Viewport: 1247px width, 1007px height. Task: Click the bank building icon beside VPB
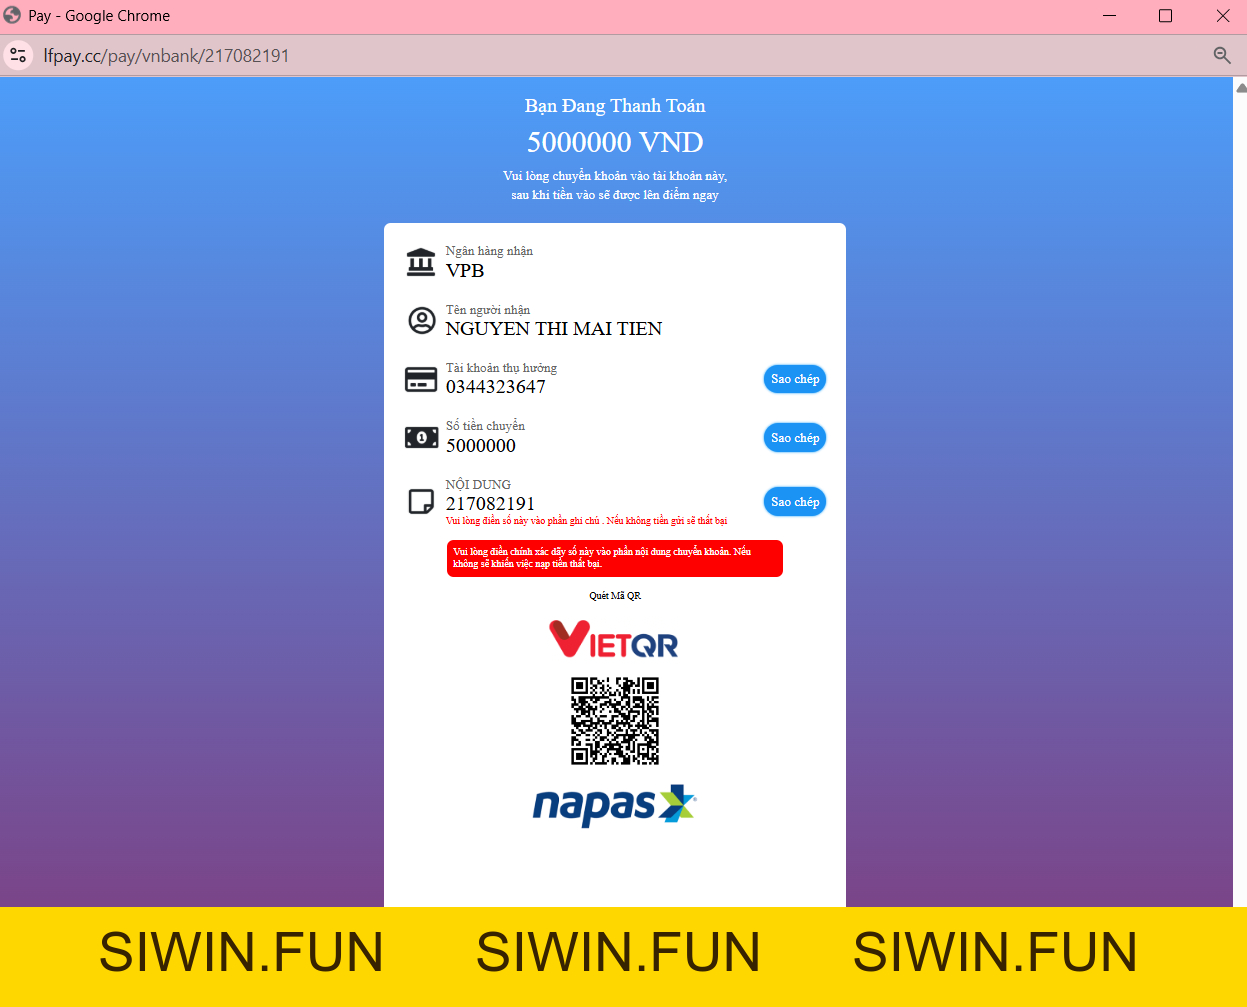point(421,262)
